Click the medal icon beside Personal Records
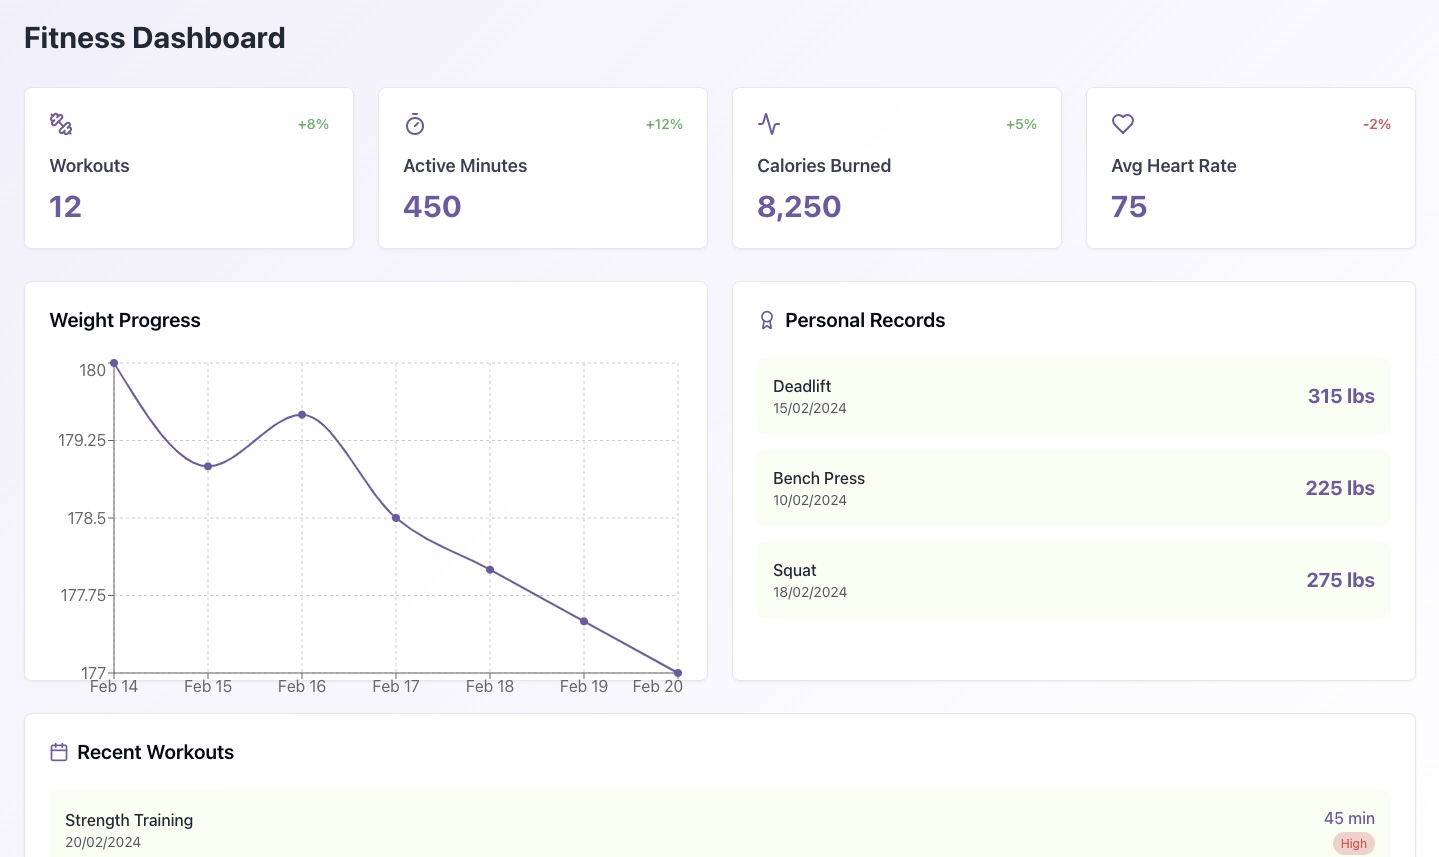This screenshot has height=857, width=1439. click(x=766, y=320)
